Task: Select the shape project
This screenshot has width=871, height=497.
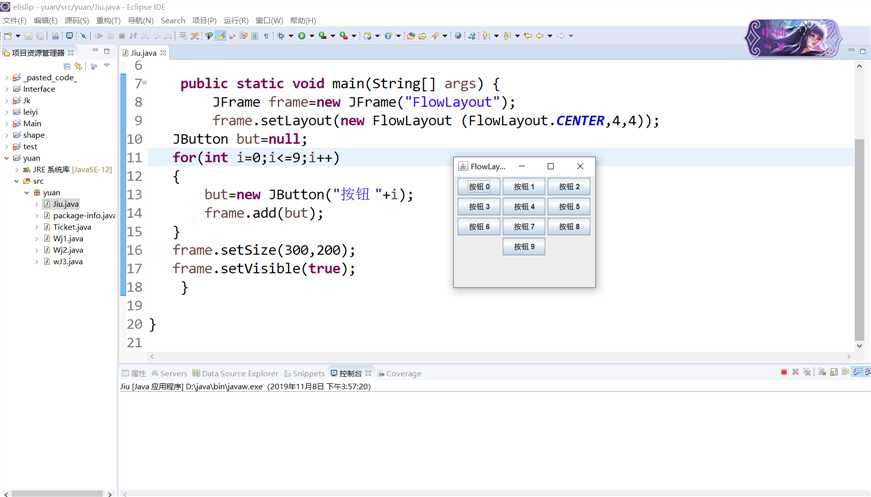Action: 33,135
